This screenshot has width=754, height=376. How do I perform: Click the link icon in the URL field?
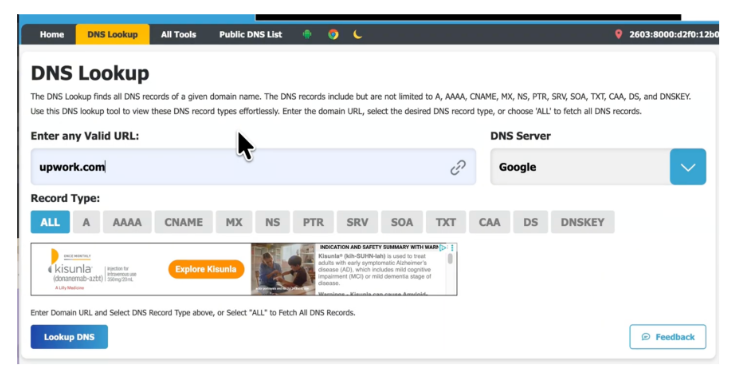click(458, 167)
